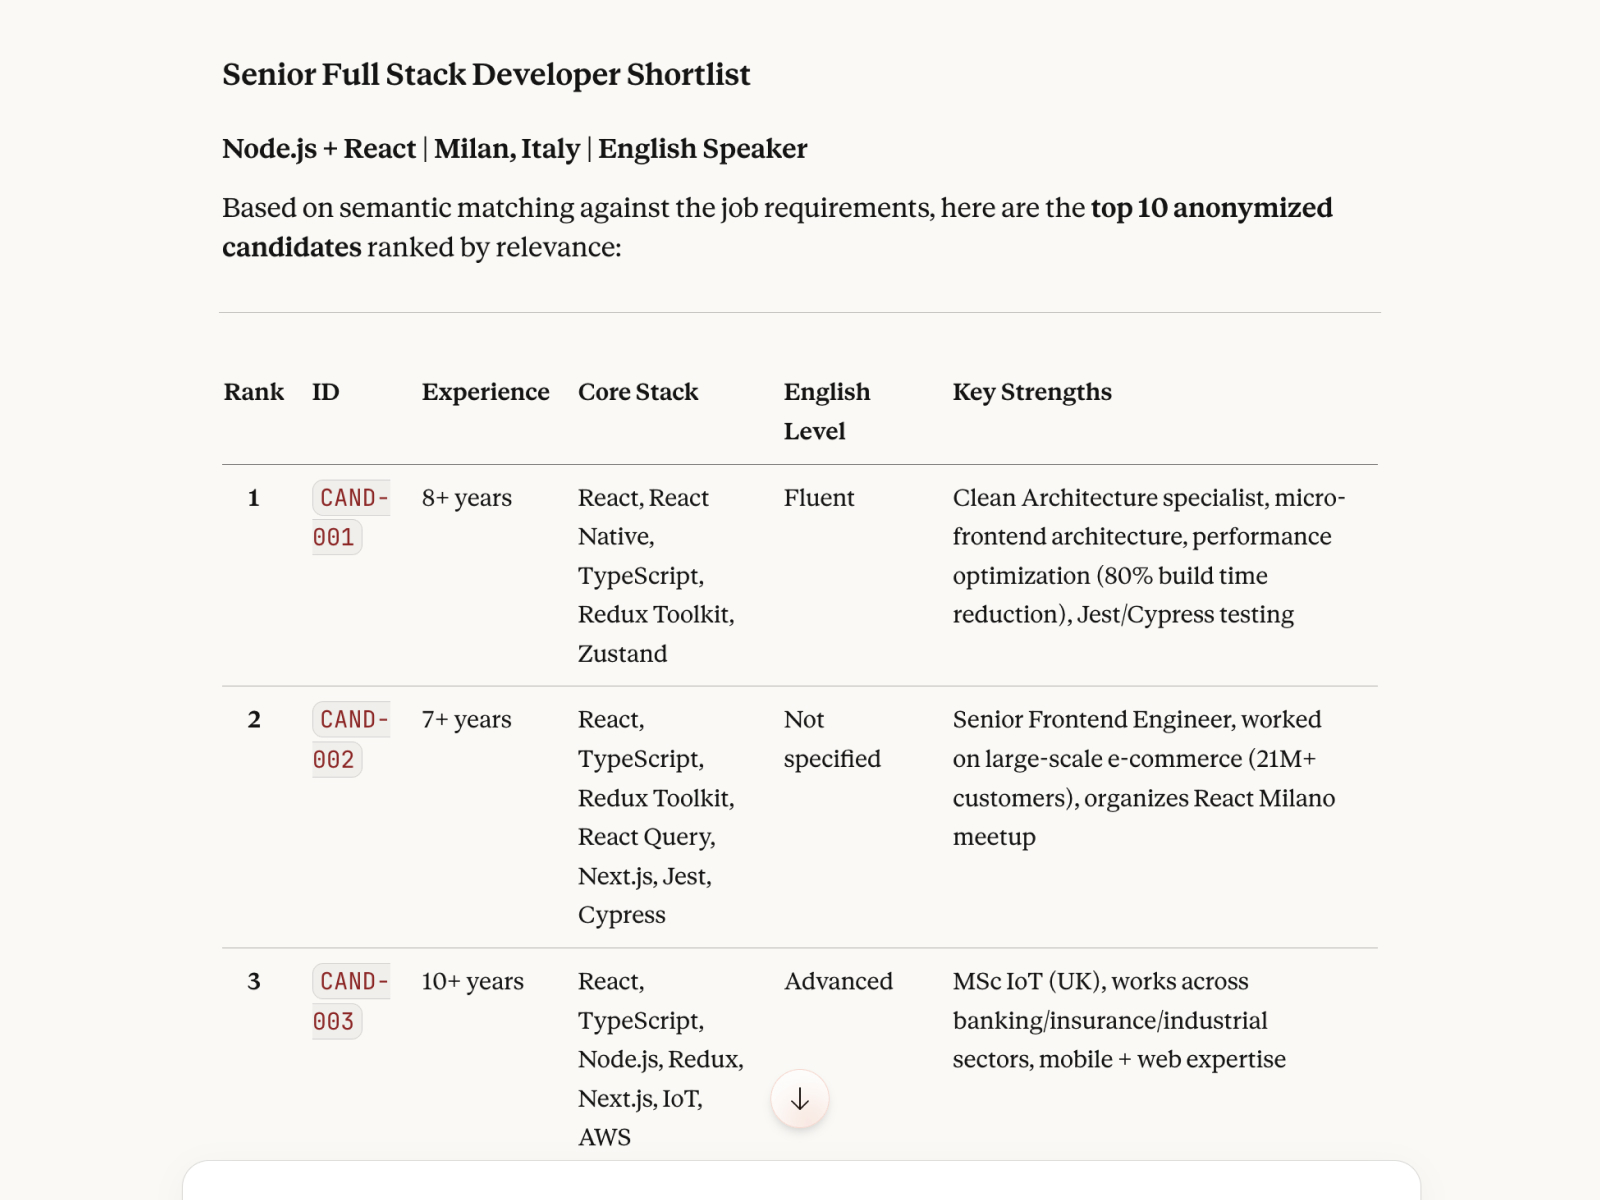
Task: Click the '8+ years' experience cell
Action: (467, 498)
